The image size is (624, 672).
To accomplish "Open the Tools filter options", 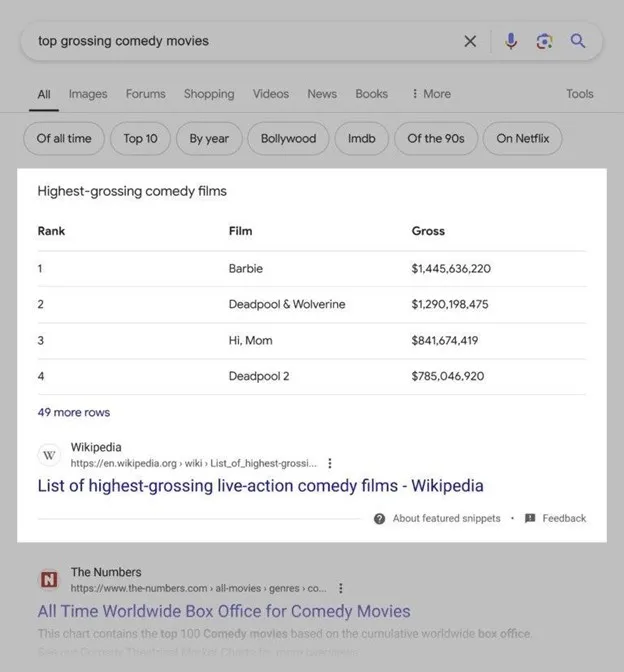I will pyautogui.click(x=579, y=94).
